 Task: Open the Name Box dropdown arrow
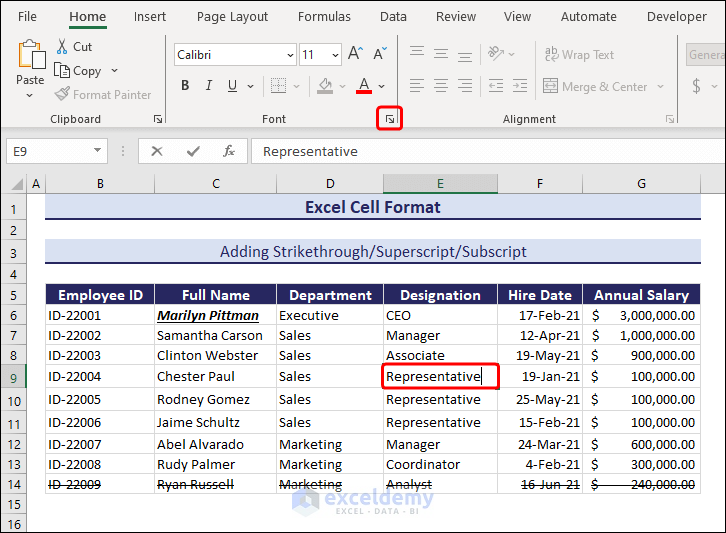98,151
